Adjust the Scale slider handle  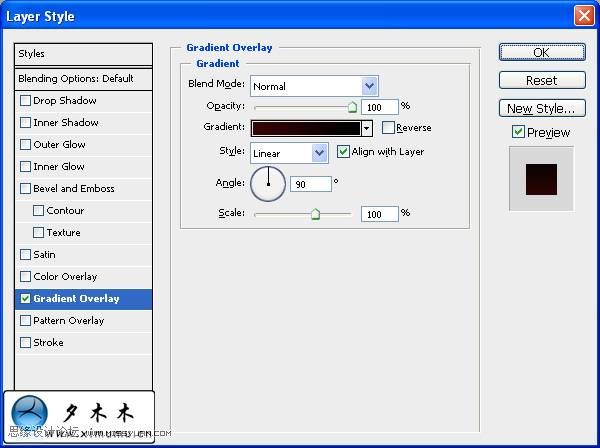pyautogui.click(x=315, y=214)
